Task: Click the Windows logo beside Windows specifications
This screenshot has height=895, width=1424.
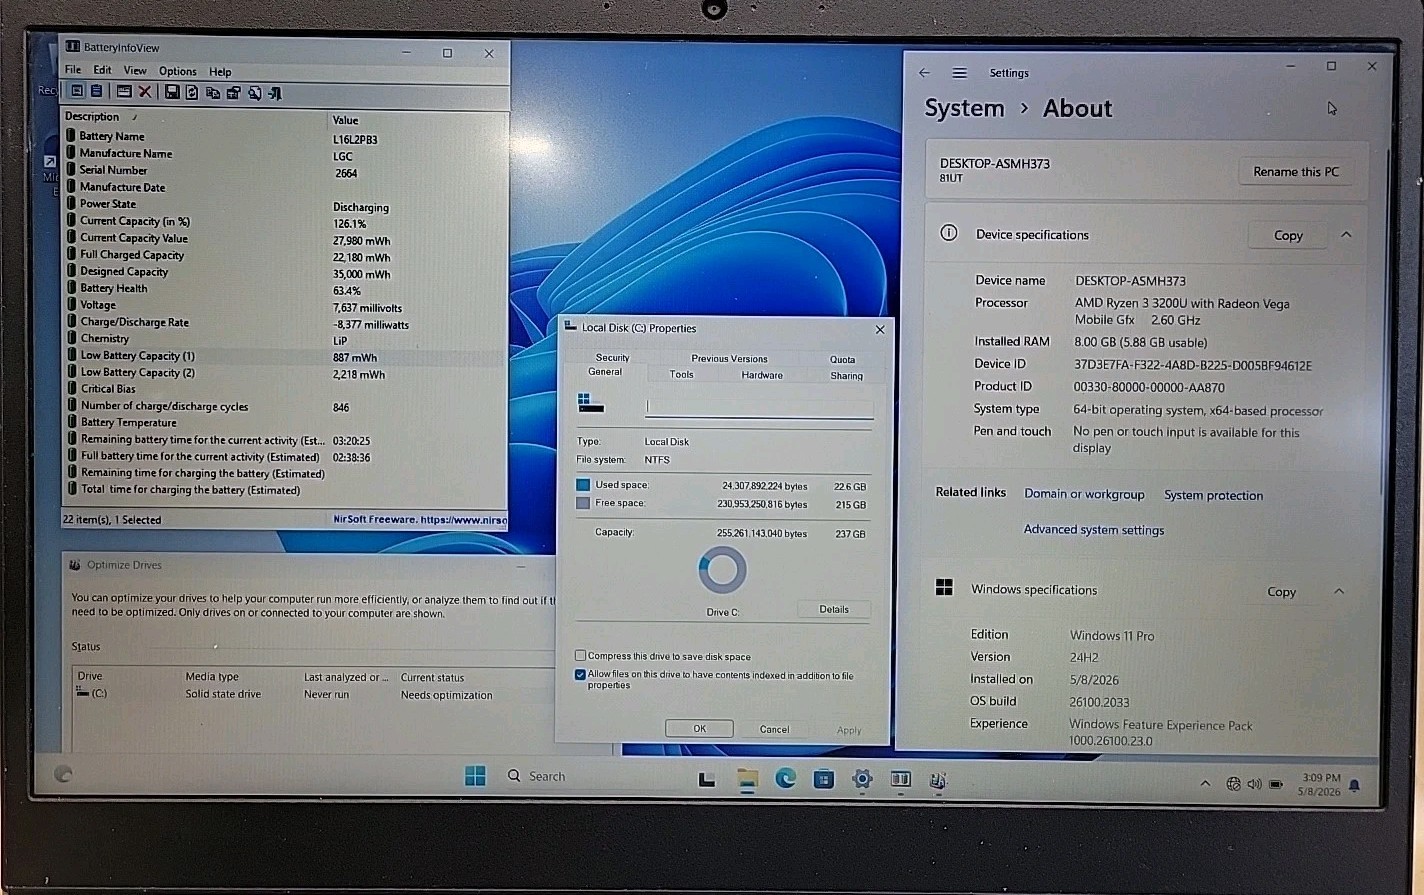Action: click(944, 588)
